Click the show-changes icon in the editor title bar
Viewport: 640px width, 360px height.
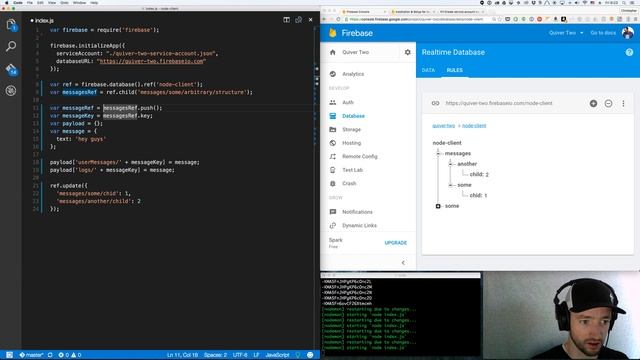coord(299,20)
